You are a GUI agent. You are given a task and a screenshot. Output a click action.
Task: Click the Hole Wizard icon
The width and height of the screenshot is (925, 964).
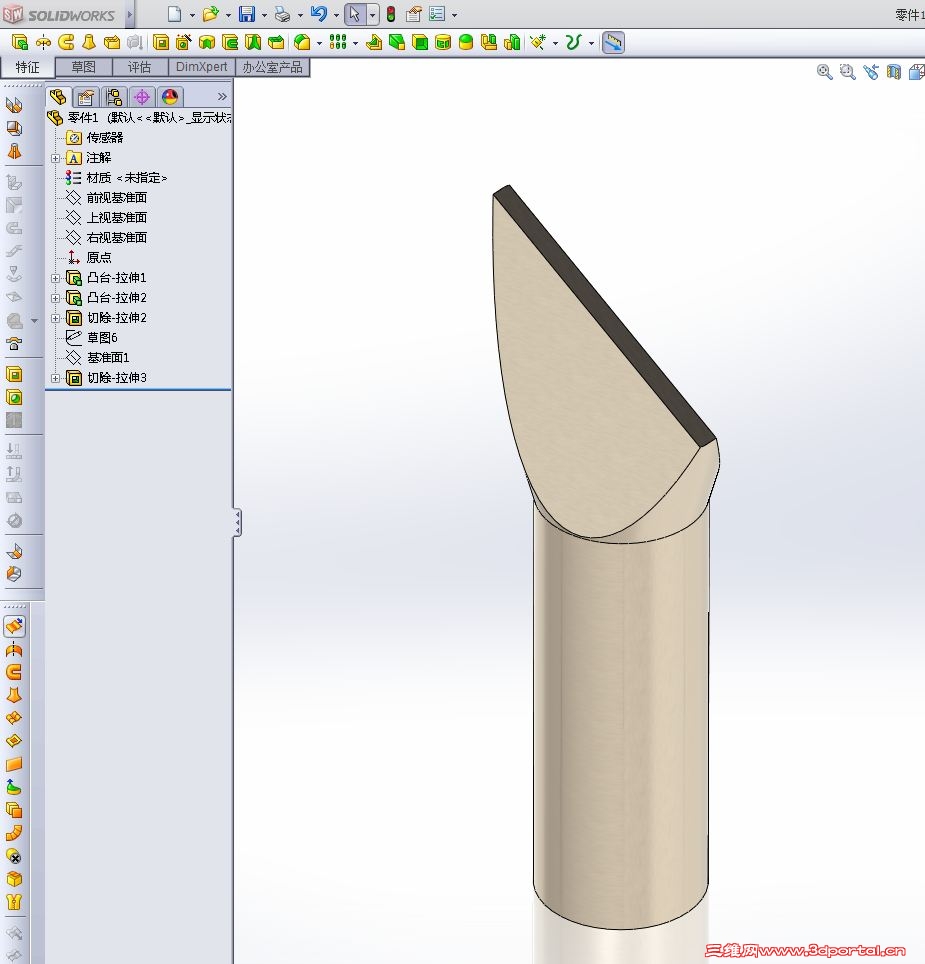(183, 42)
